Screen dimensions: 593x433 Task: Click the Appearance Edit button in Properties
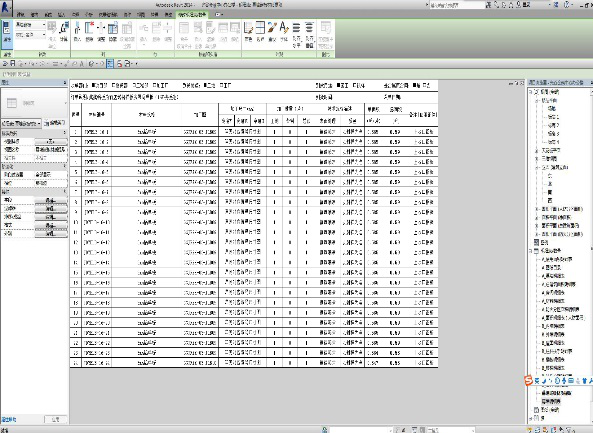(x=51, y=234)
